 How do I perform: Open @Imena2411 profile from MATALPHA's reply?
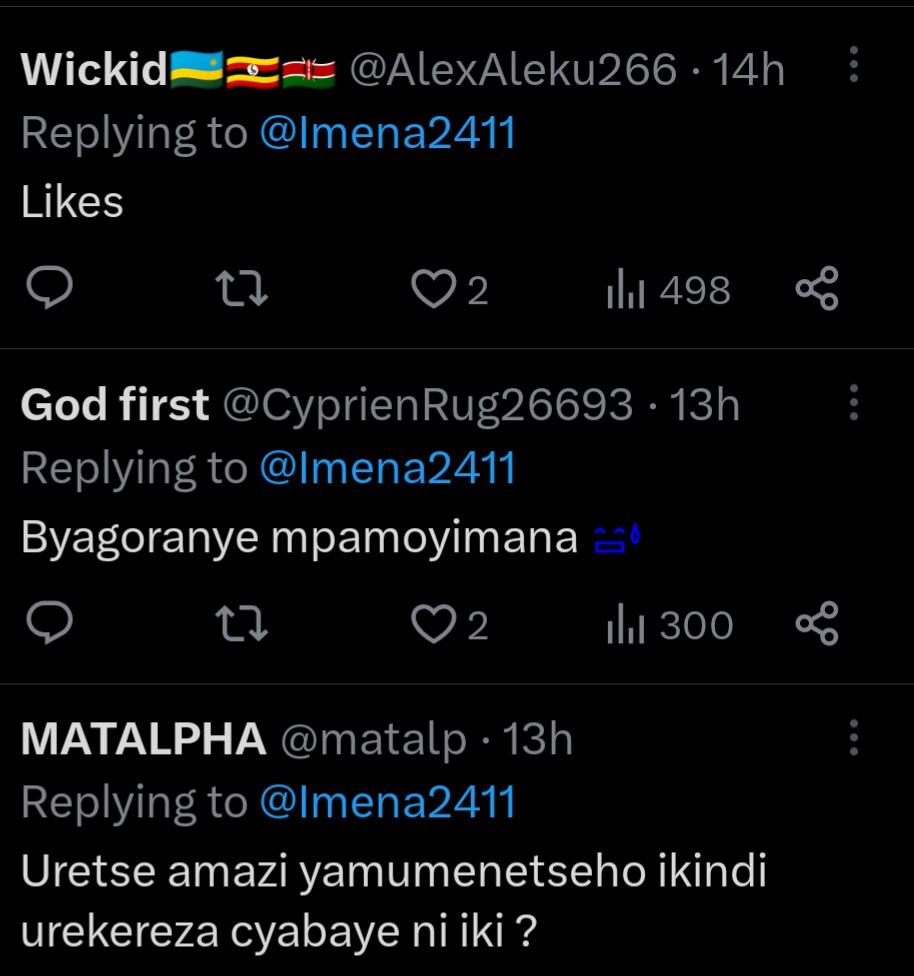point(387,803)
